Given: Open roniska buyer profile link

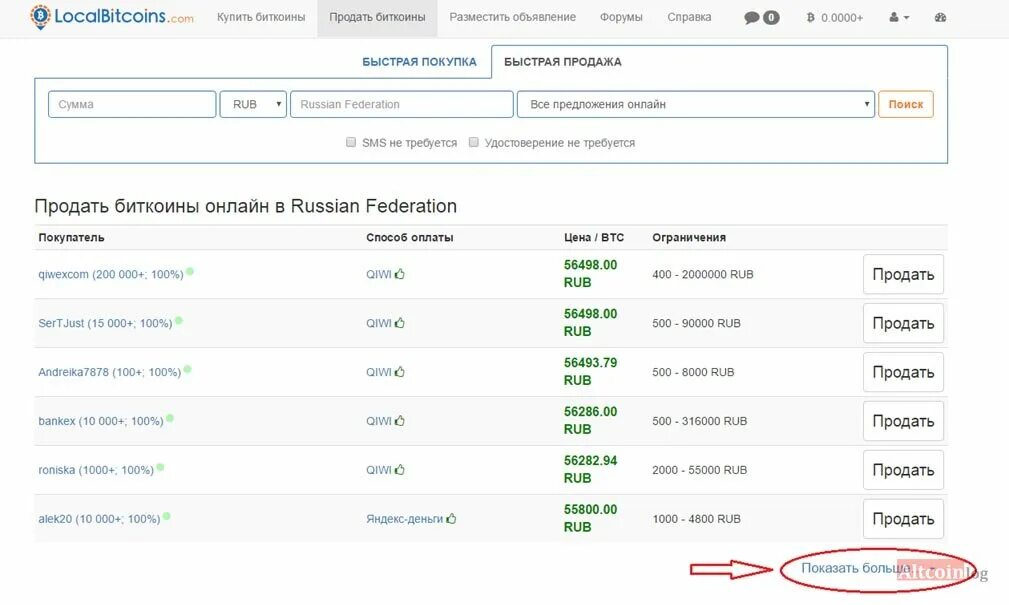Looking at the screenshot, I should pos(96,470).
